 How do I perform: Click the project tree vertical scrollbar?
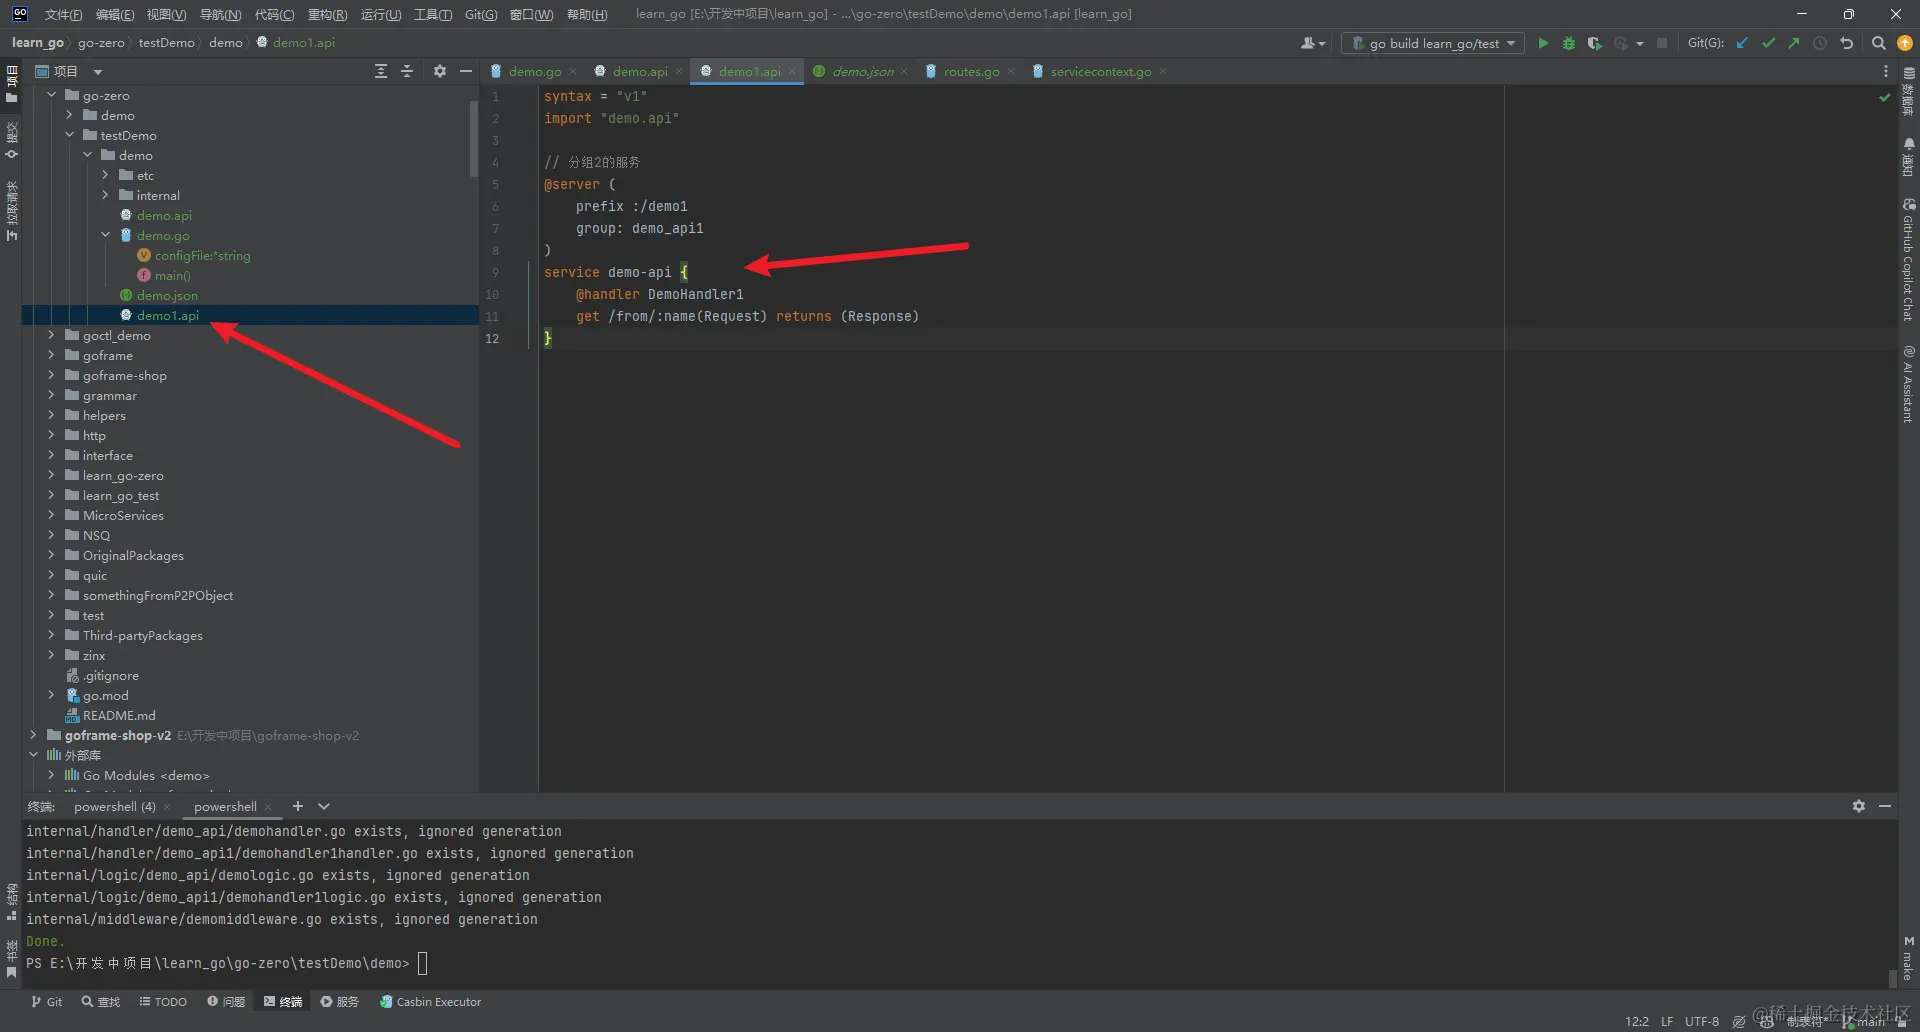(x=474, y=140)
